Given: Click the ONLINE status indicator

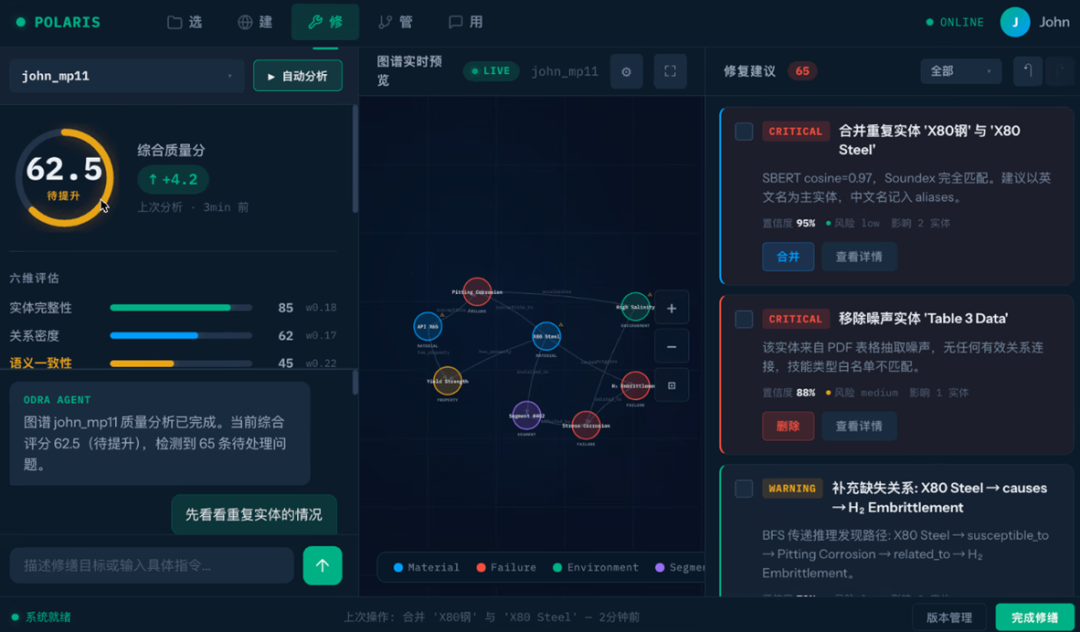Looking at the screenshot, I should point(955,22).
